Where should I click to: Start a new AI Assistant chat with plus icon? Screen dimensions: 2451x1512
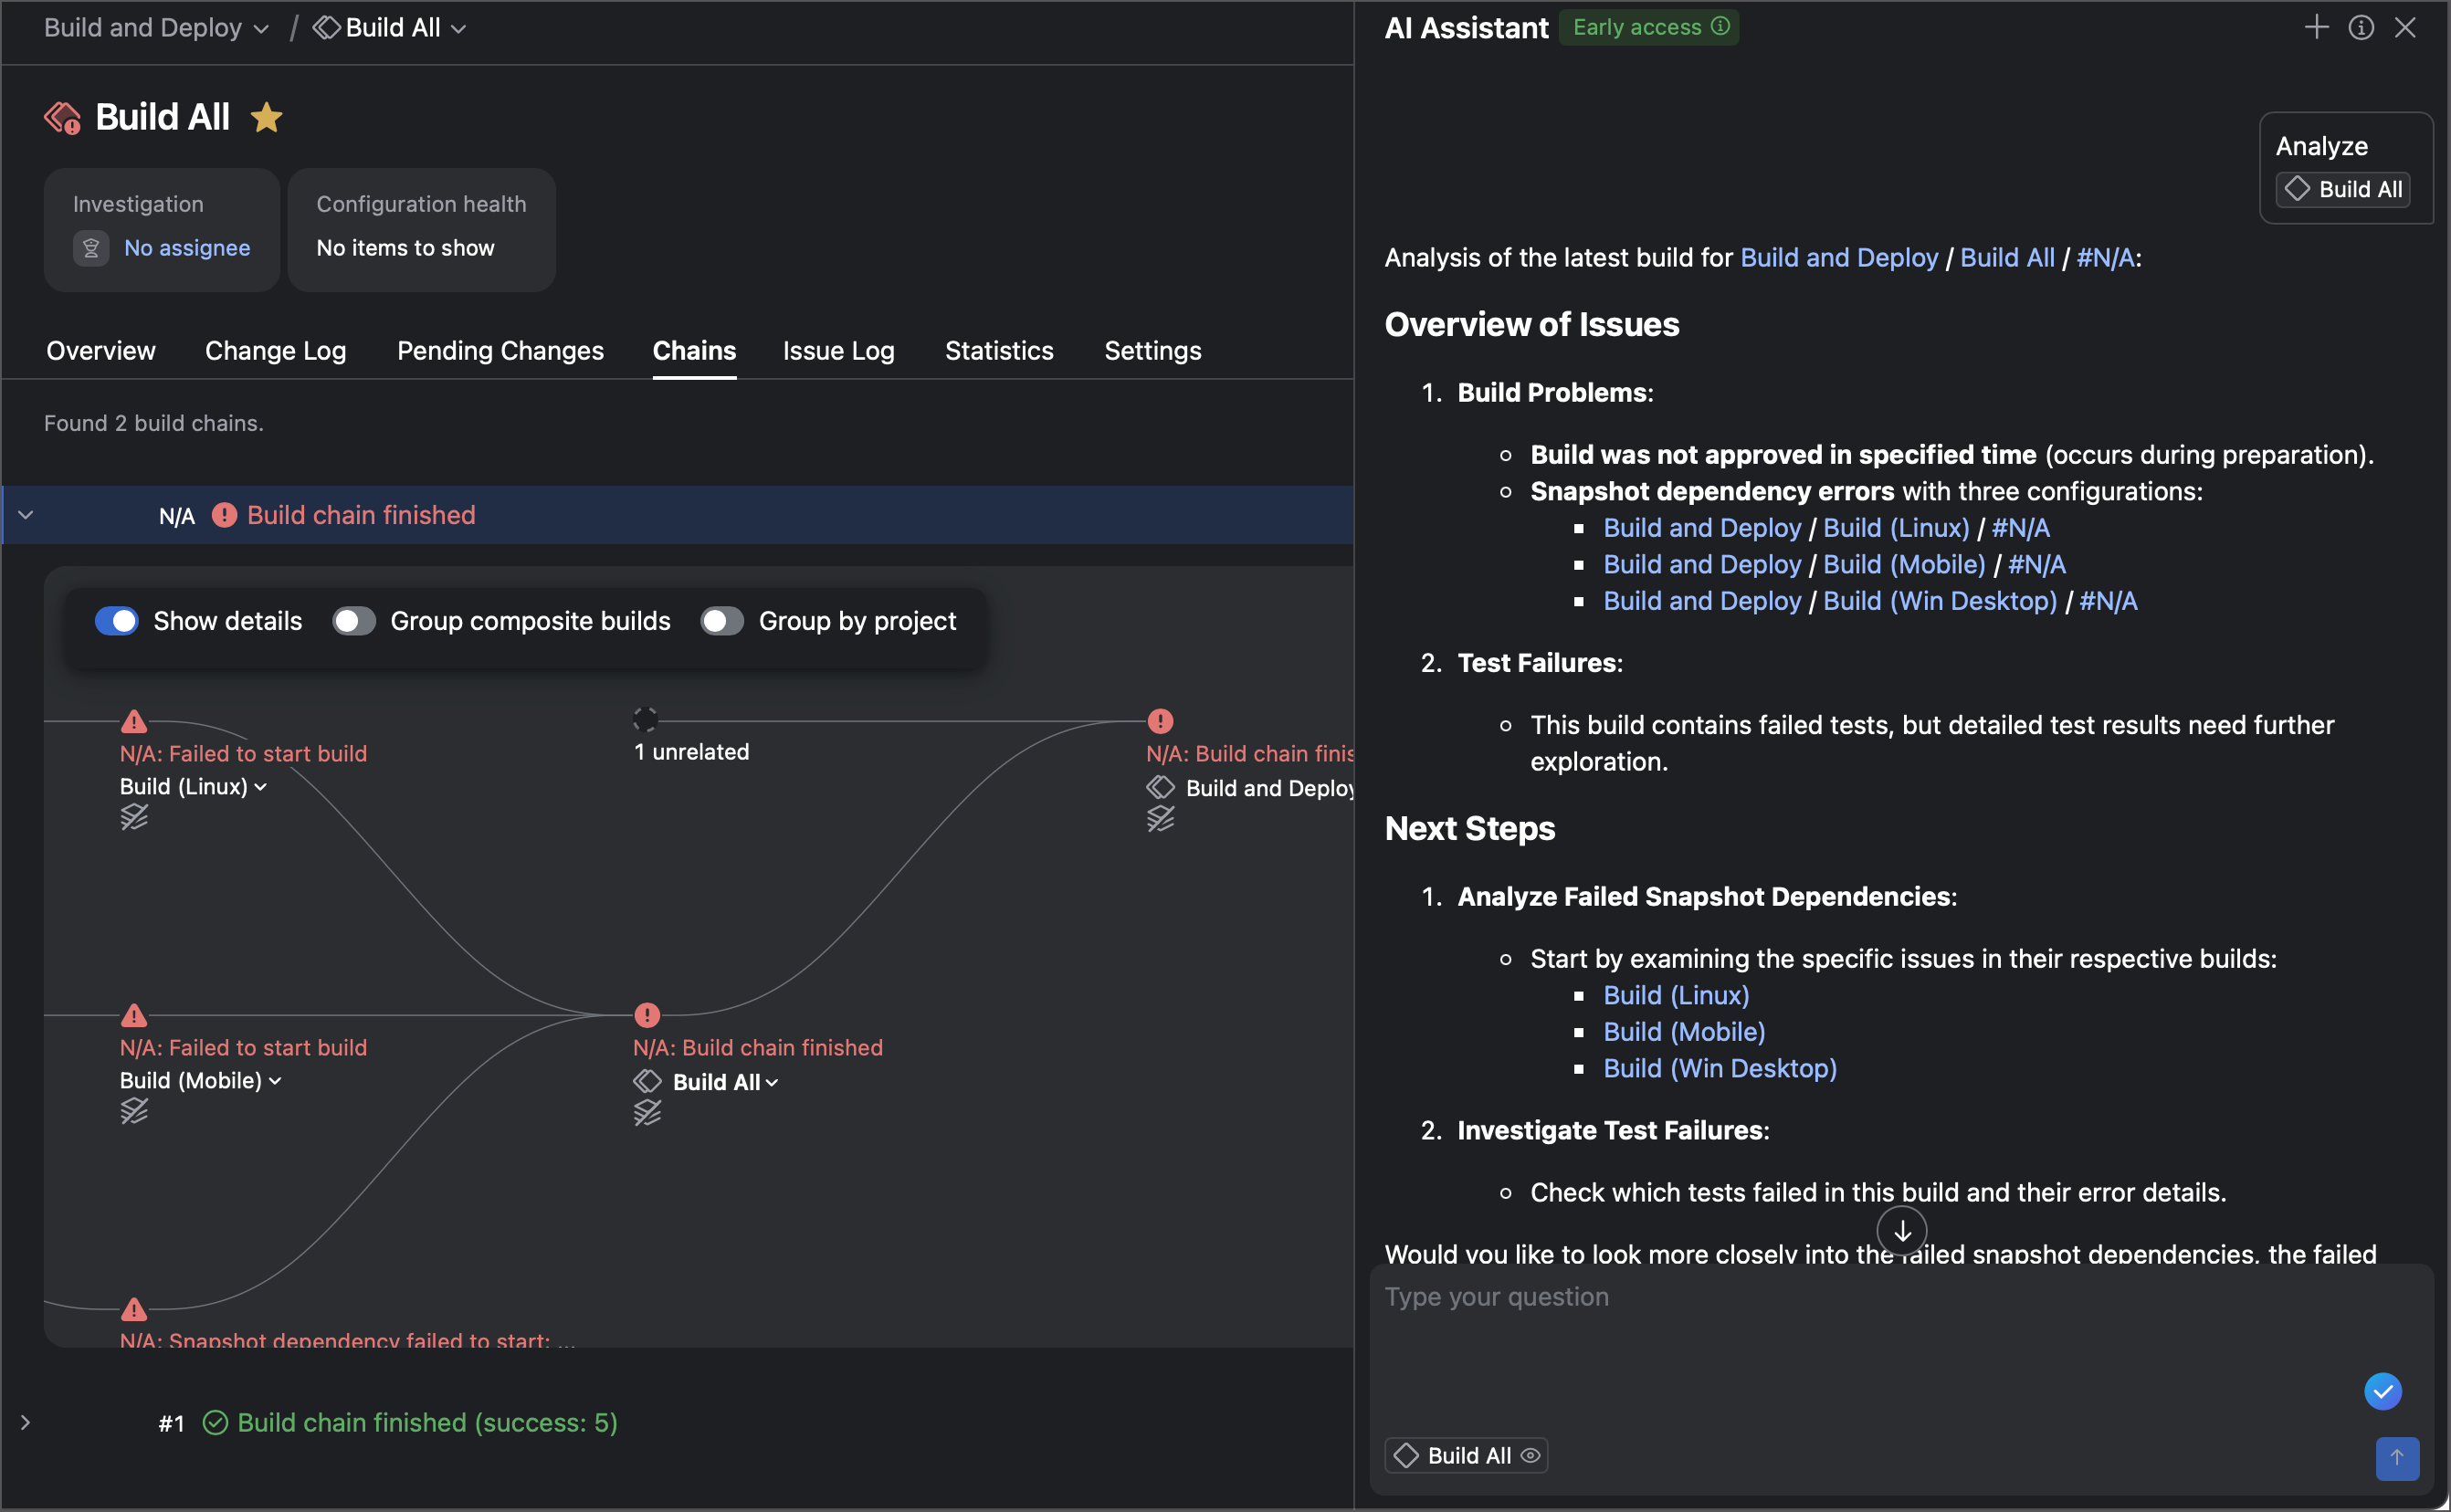2316,27
